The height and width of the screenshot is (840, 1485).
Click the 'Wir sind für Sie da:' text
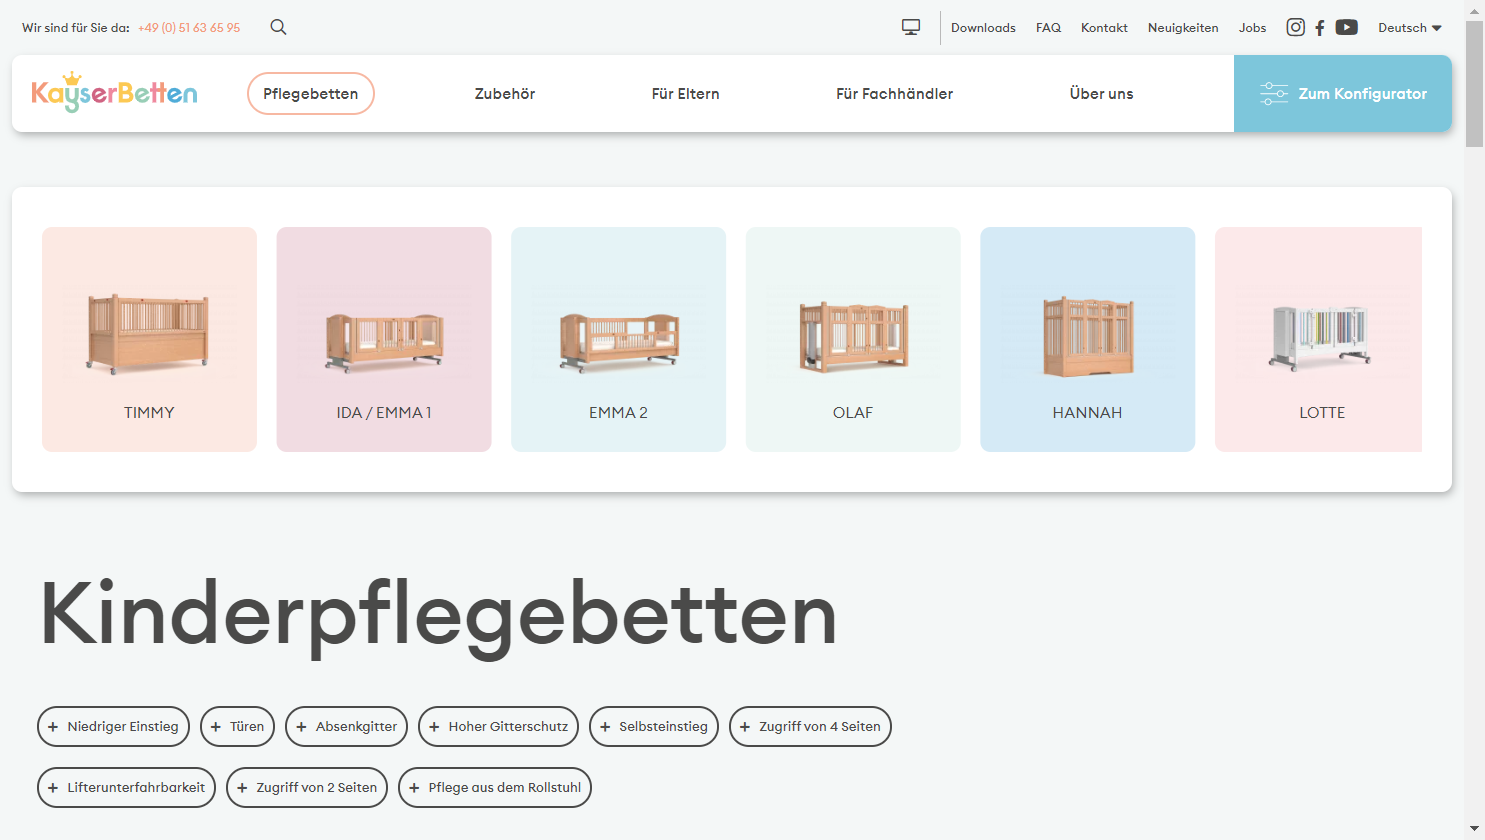pos(76,28)
